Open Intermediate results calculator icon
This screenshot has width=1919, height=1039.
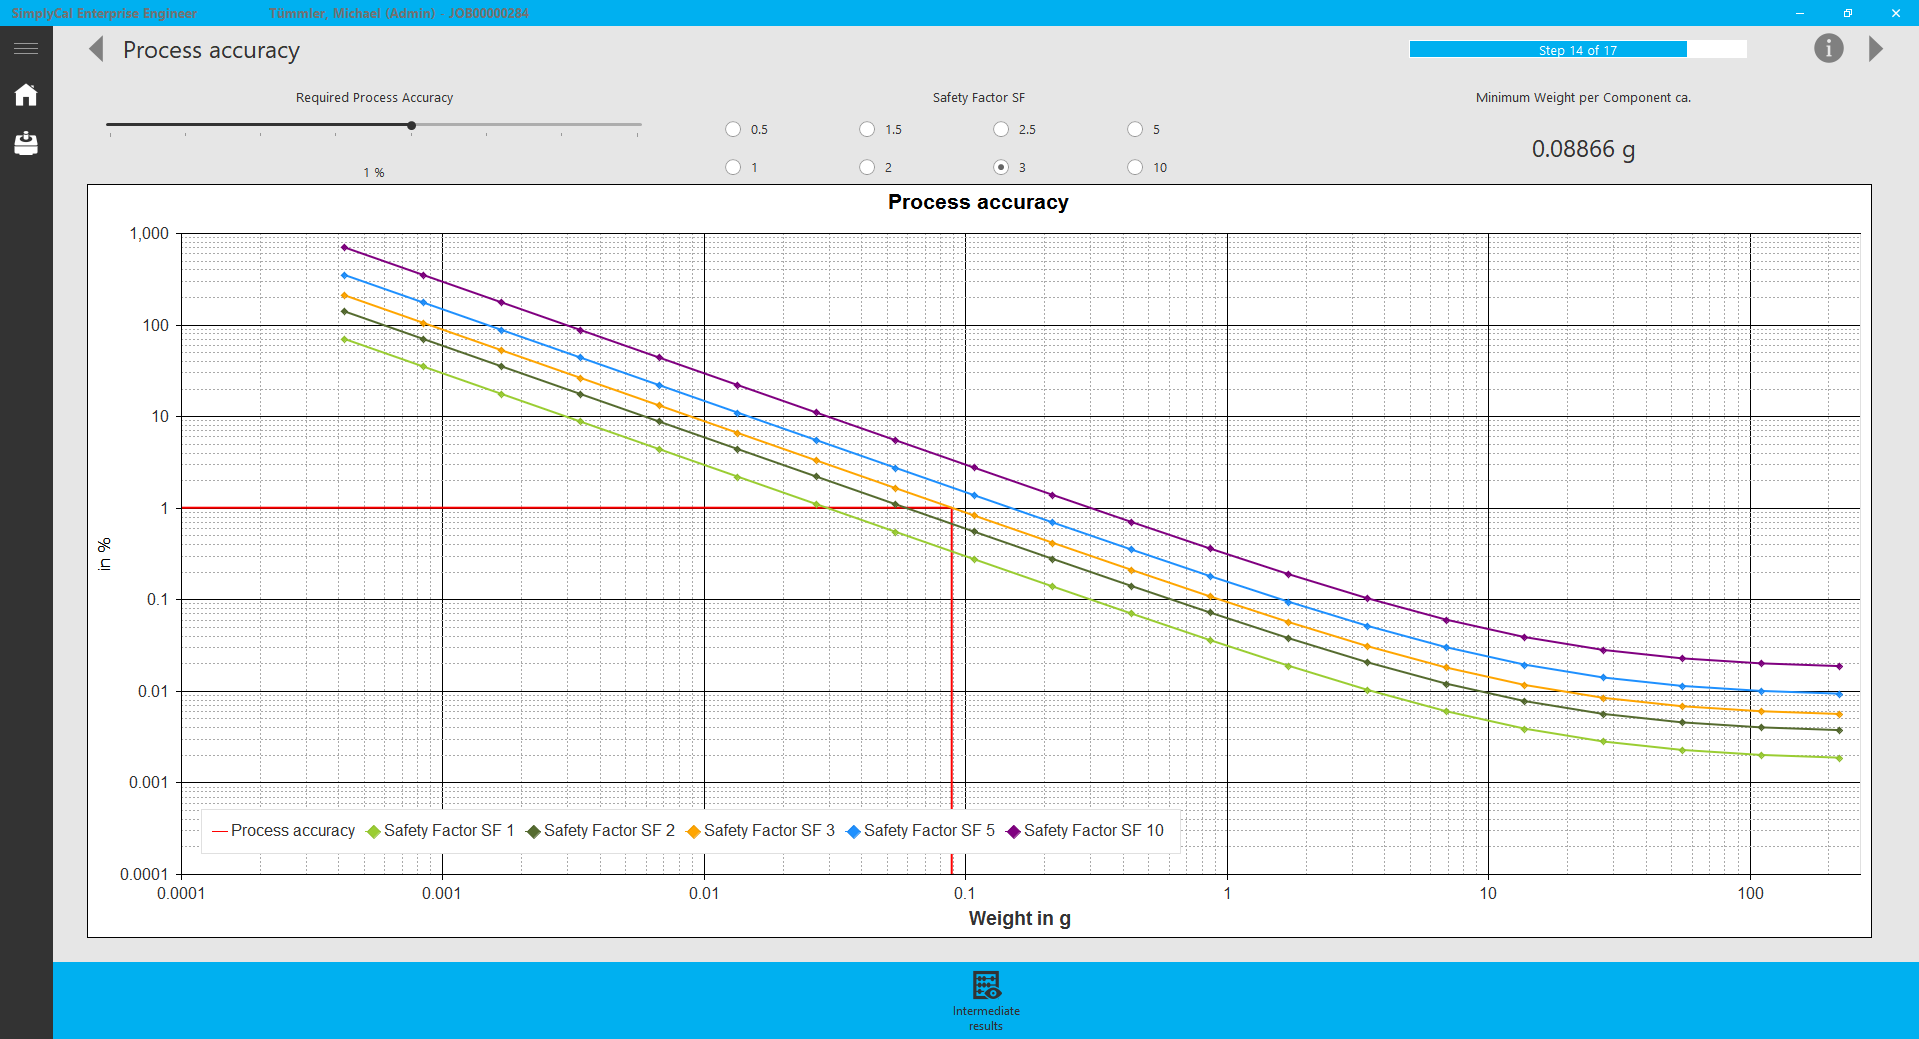pyautogui.click(x=986, y=985)
